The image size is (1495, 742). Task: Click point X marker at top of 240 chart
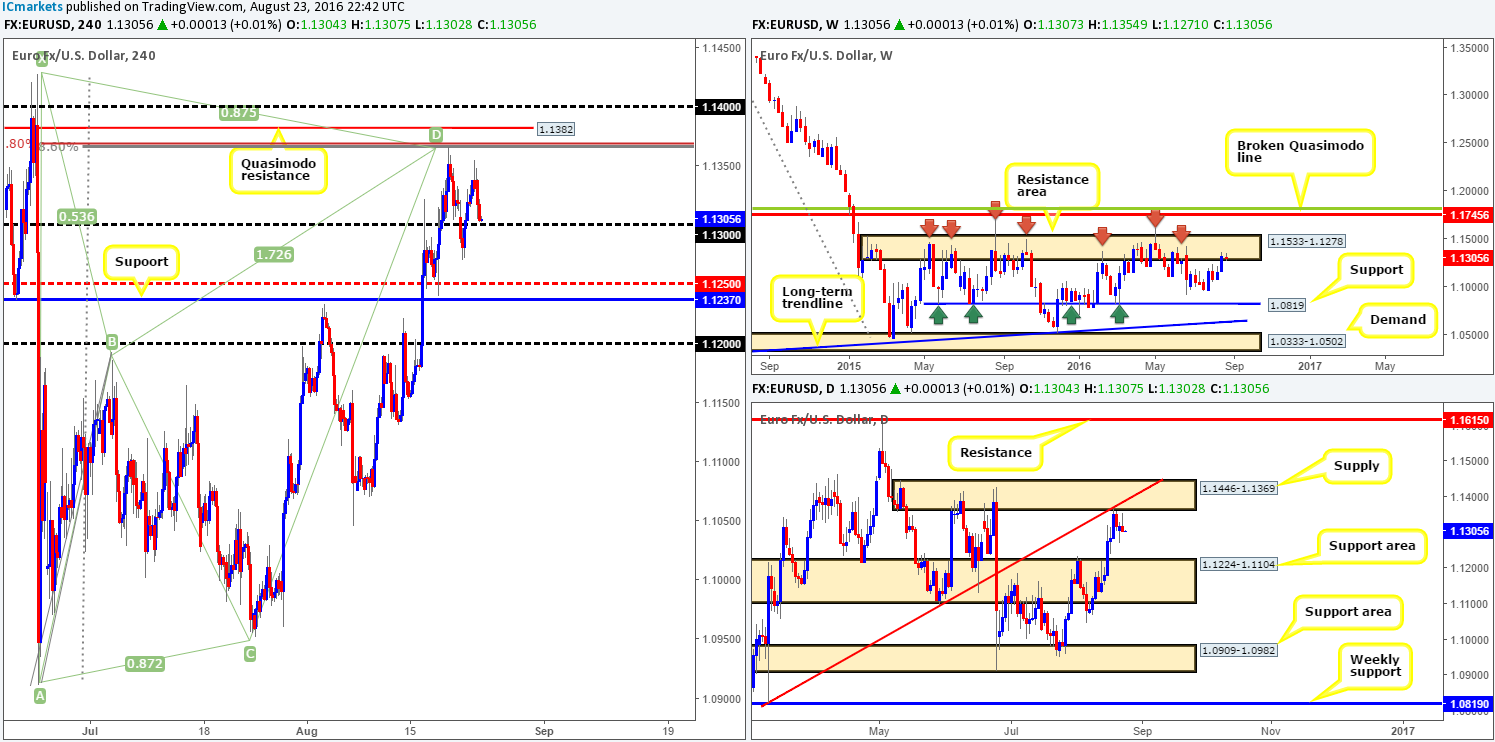[41, 60]
